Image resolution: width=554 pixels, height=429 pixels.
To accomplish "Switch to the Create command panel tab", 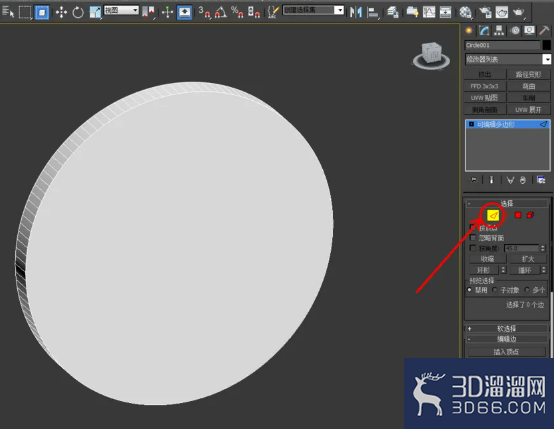I will click(469, 31).
